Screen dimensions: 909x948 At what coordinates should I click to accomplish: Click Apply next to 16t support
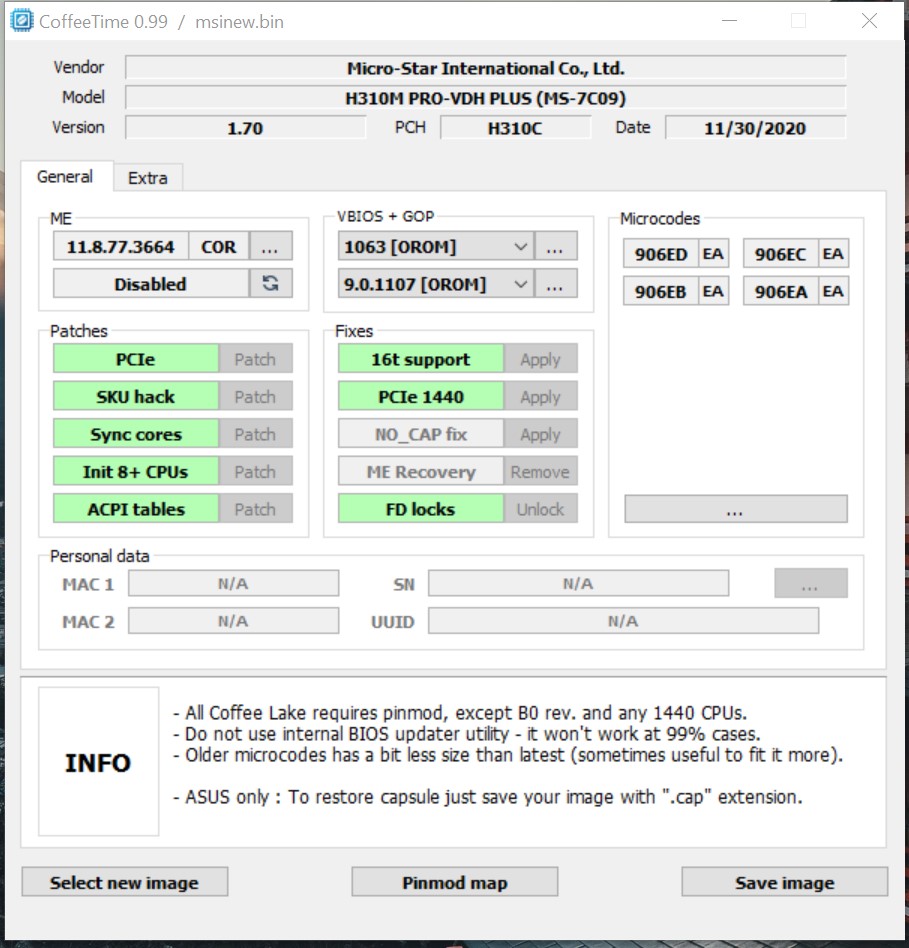540,359
